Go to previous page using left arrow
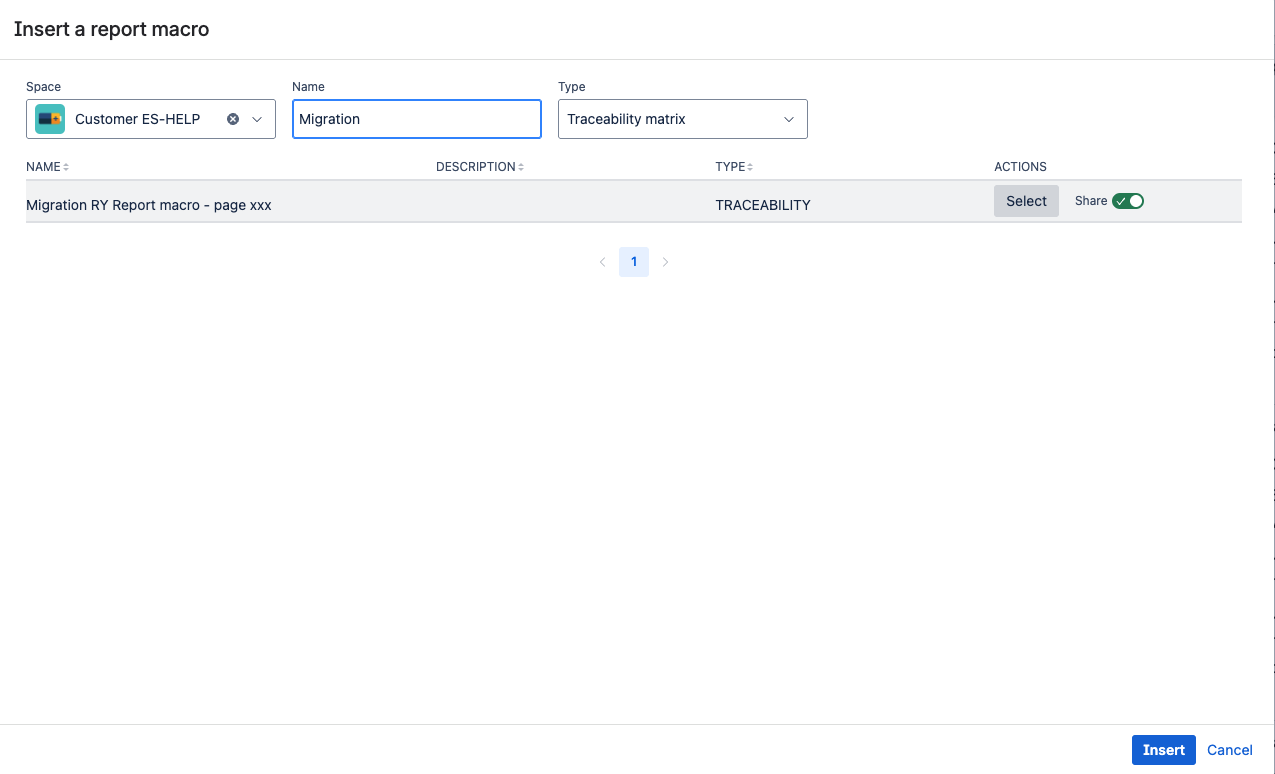 (602, 262)
